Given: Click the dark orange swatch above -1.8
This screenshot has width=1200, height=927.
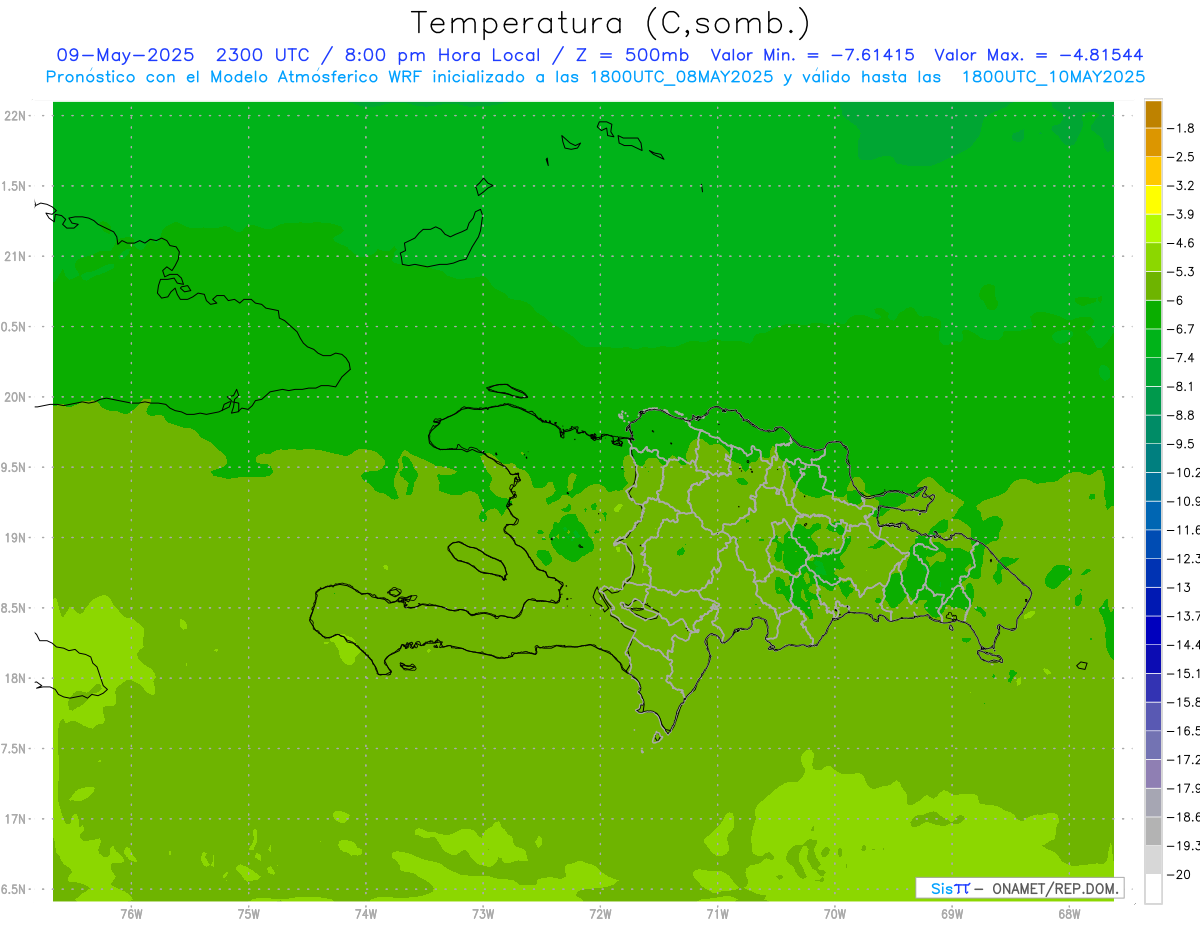Looking at the screenshot, I should point(1153,114).
